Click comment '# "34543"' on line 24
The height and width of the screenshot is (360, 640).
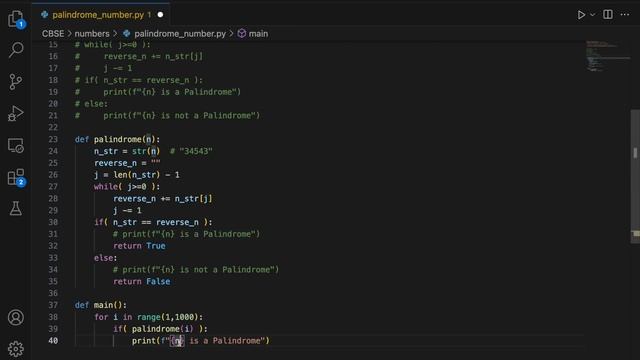click(191, 151)
